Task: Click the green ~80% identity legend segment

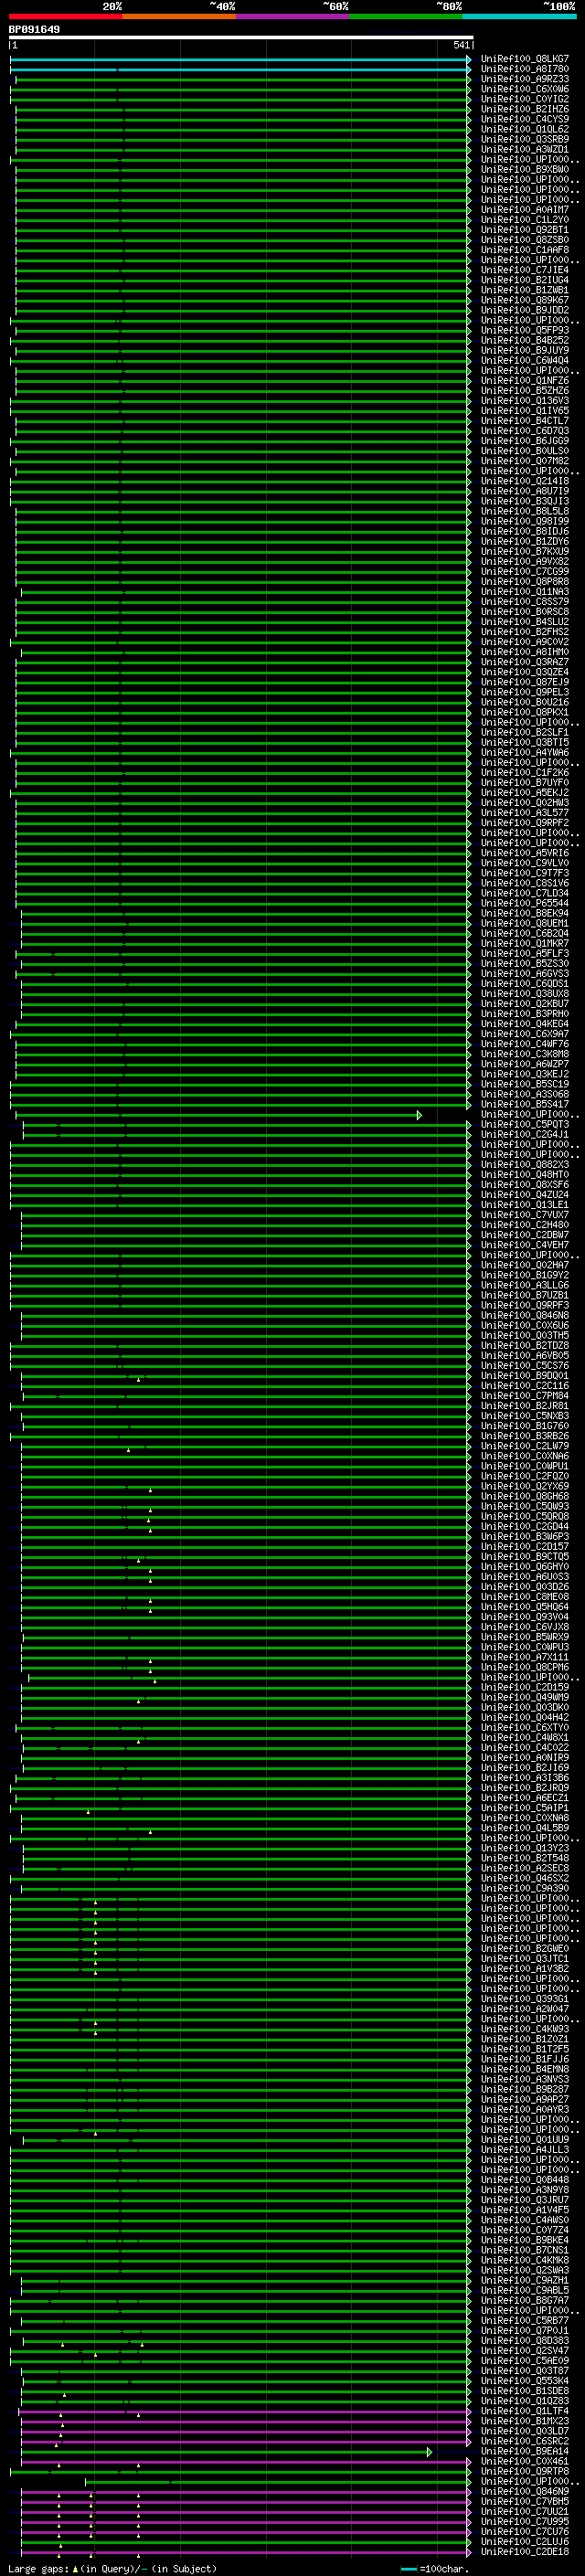Action: [405, 16]
